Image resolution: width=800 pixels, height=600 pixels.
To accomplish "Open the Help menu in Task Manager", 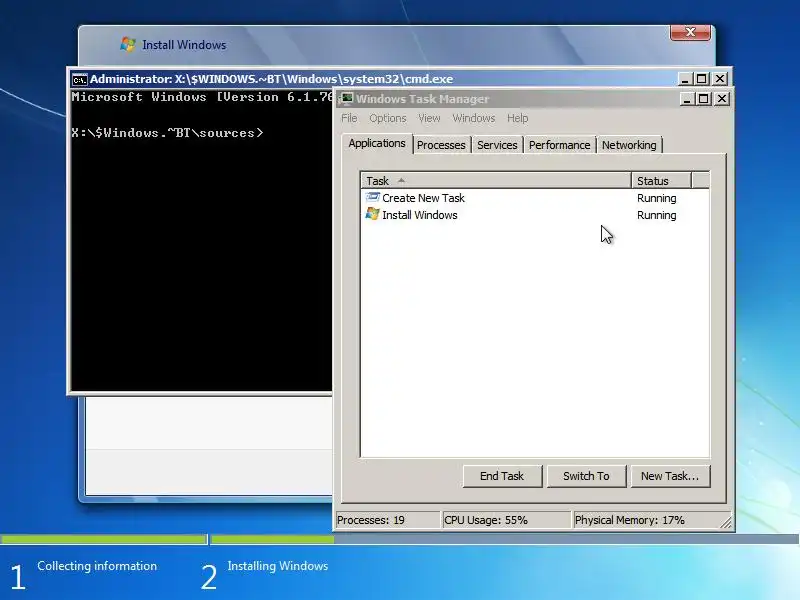I will [517, 118].
